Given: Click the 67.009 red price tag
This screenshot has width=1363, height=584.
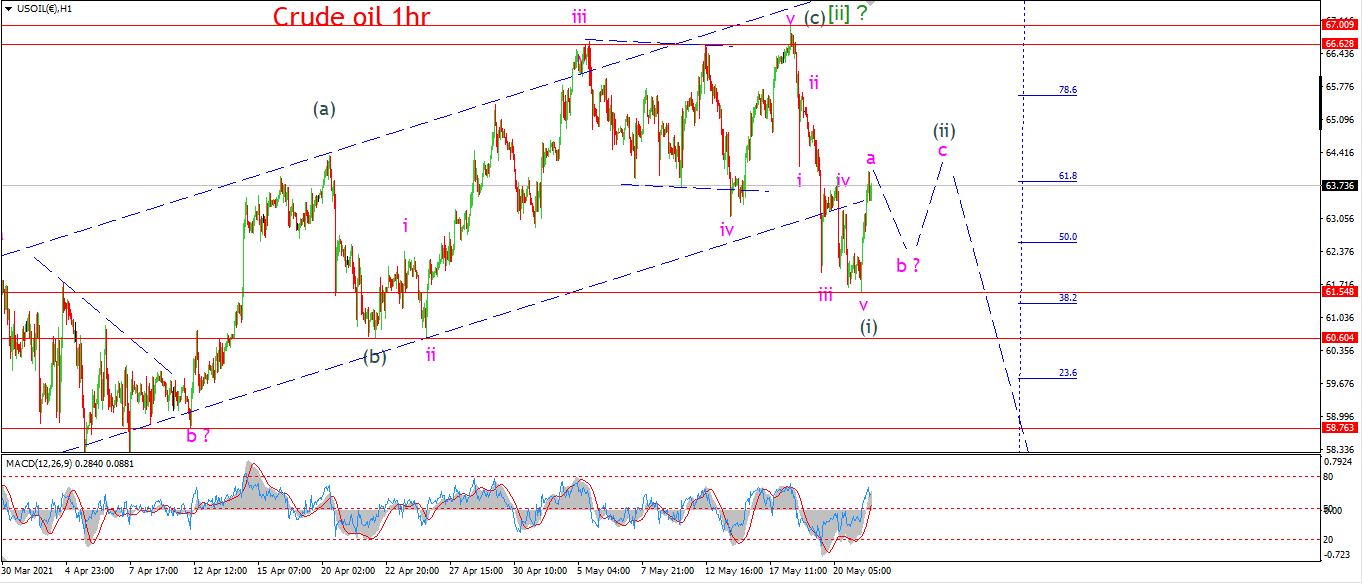Looking at the screenshot, I should pos(1339,24).
